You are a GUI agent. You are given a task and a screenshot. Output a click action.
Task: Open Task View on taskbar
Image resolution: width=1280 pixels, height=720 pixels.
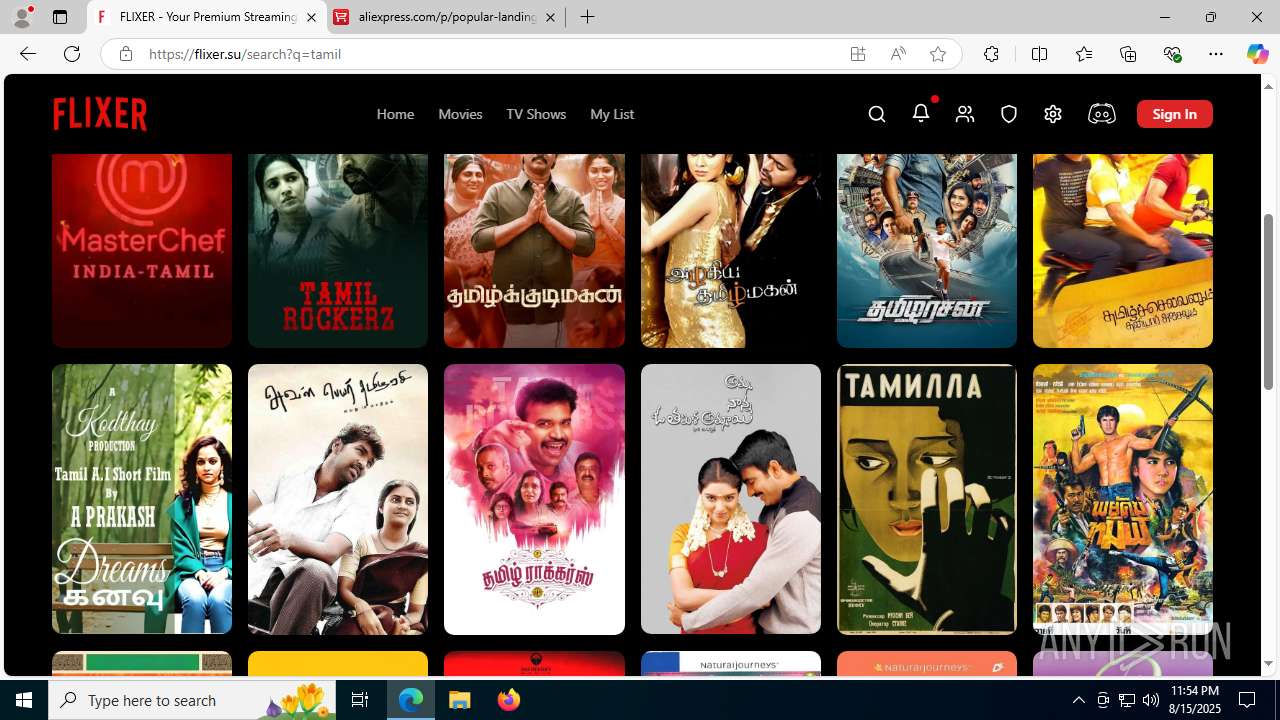pos(360,700)
